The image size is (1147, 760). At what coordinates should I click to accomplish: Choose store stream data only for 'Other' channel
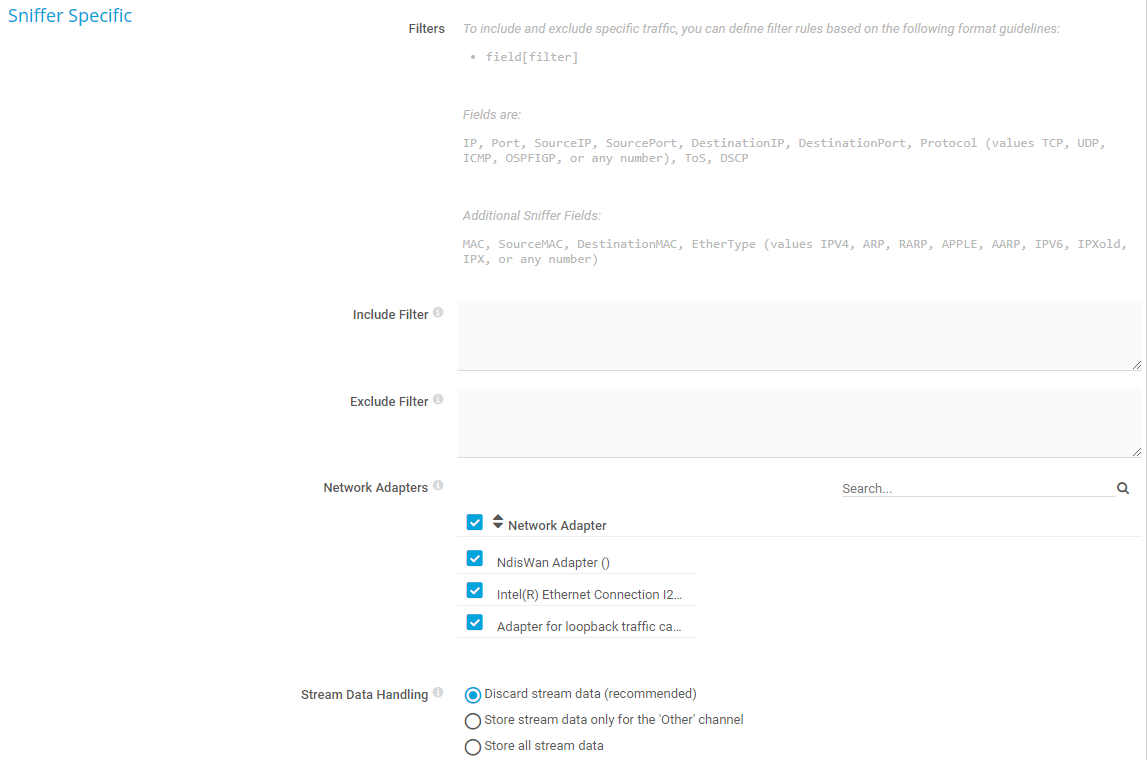click(473, 721)
